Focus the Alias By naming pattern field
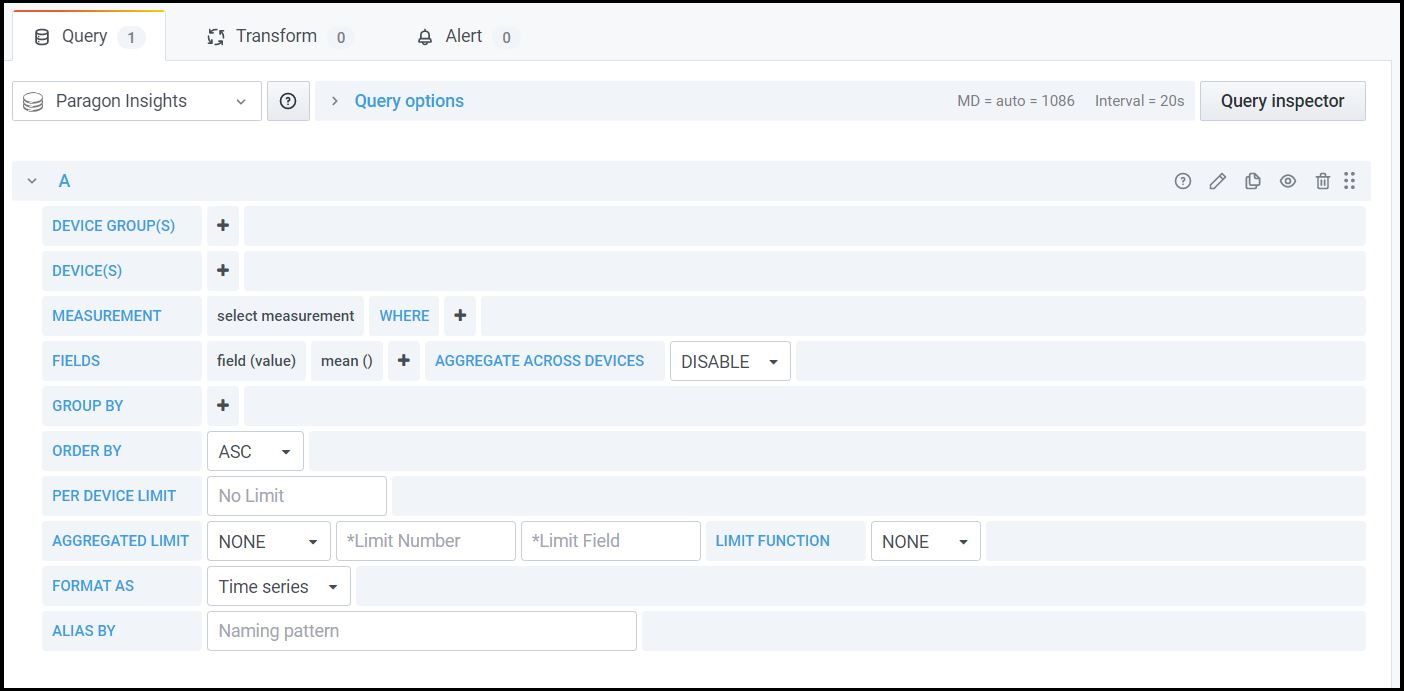This screenshot has width=1404, height=691. coord(422,631)
